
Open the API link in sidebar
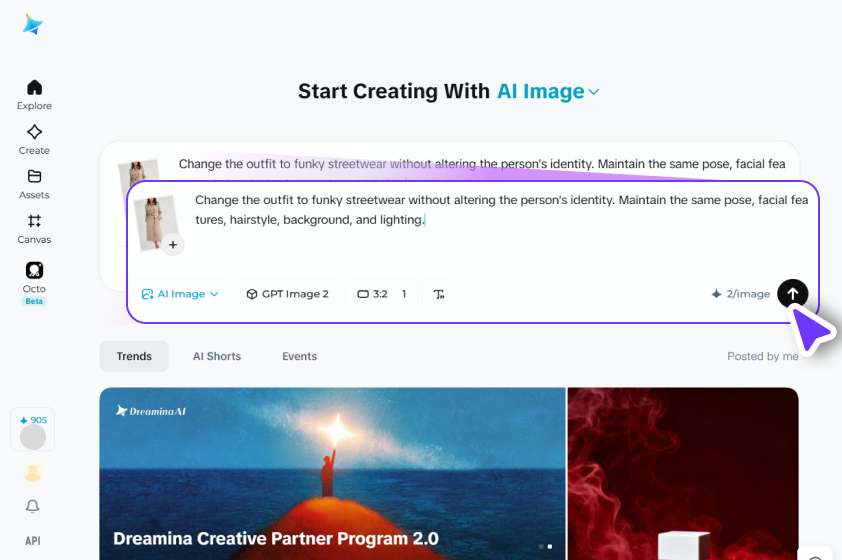click(x=33, y=541)
